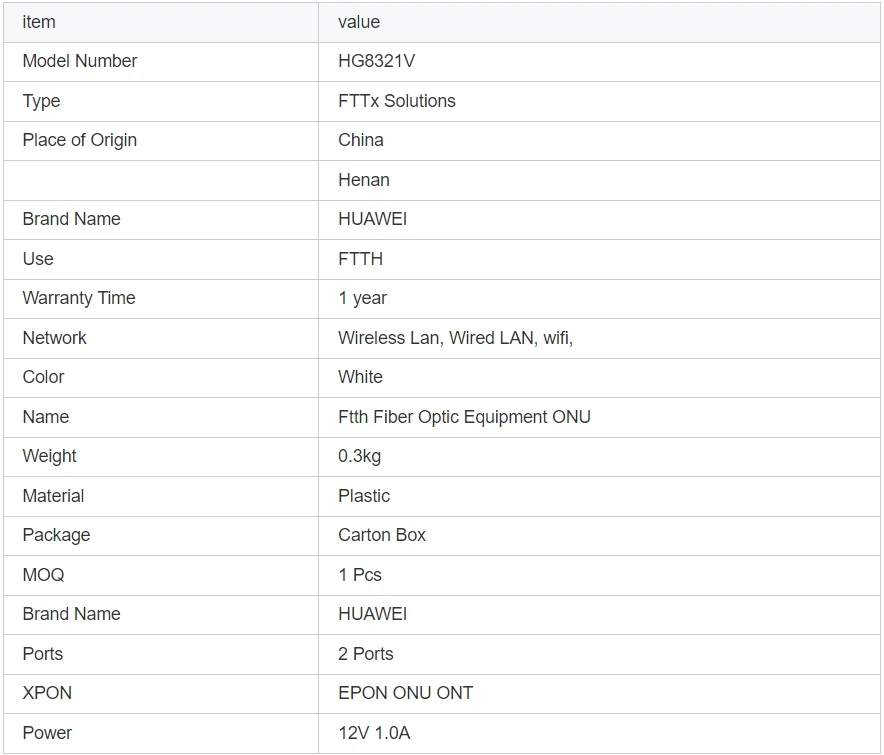Click the '1 Pcs' MOQ value
The width and height of the screenshot is (884, 755).
(x=360, y=575)
